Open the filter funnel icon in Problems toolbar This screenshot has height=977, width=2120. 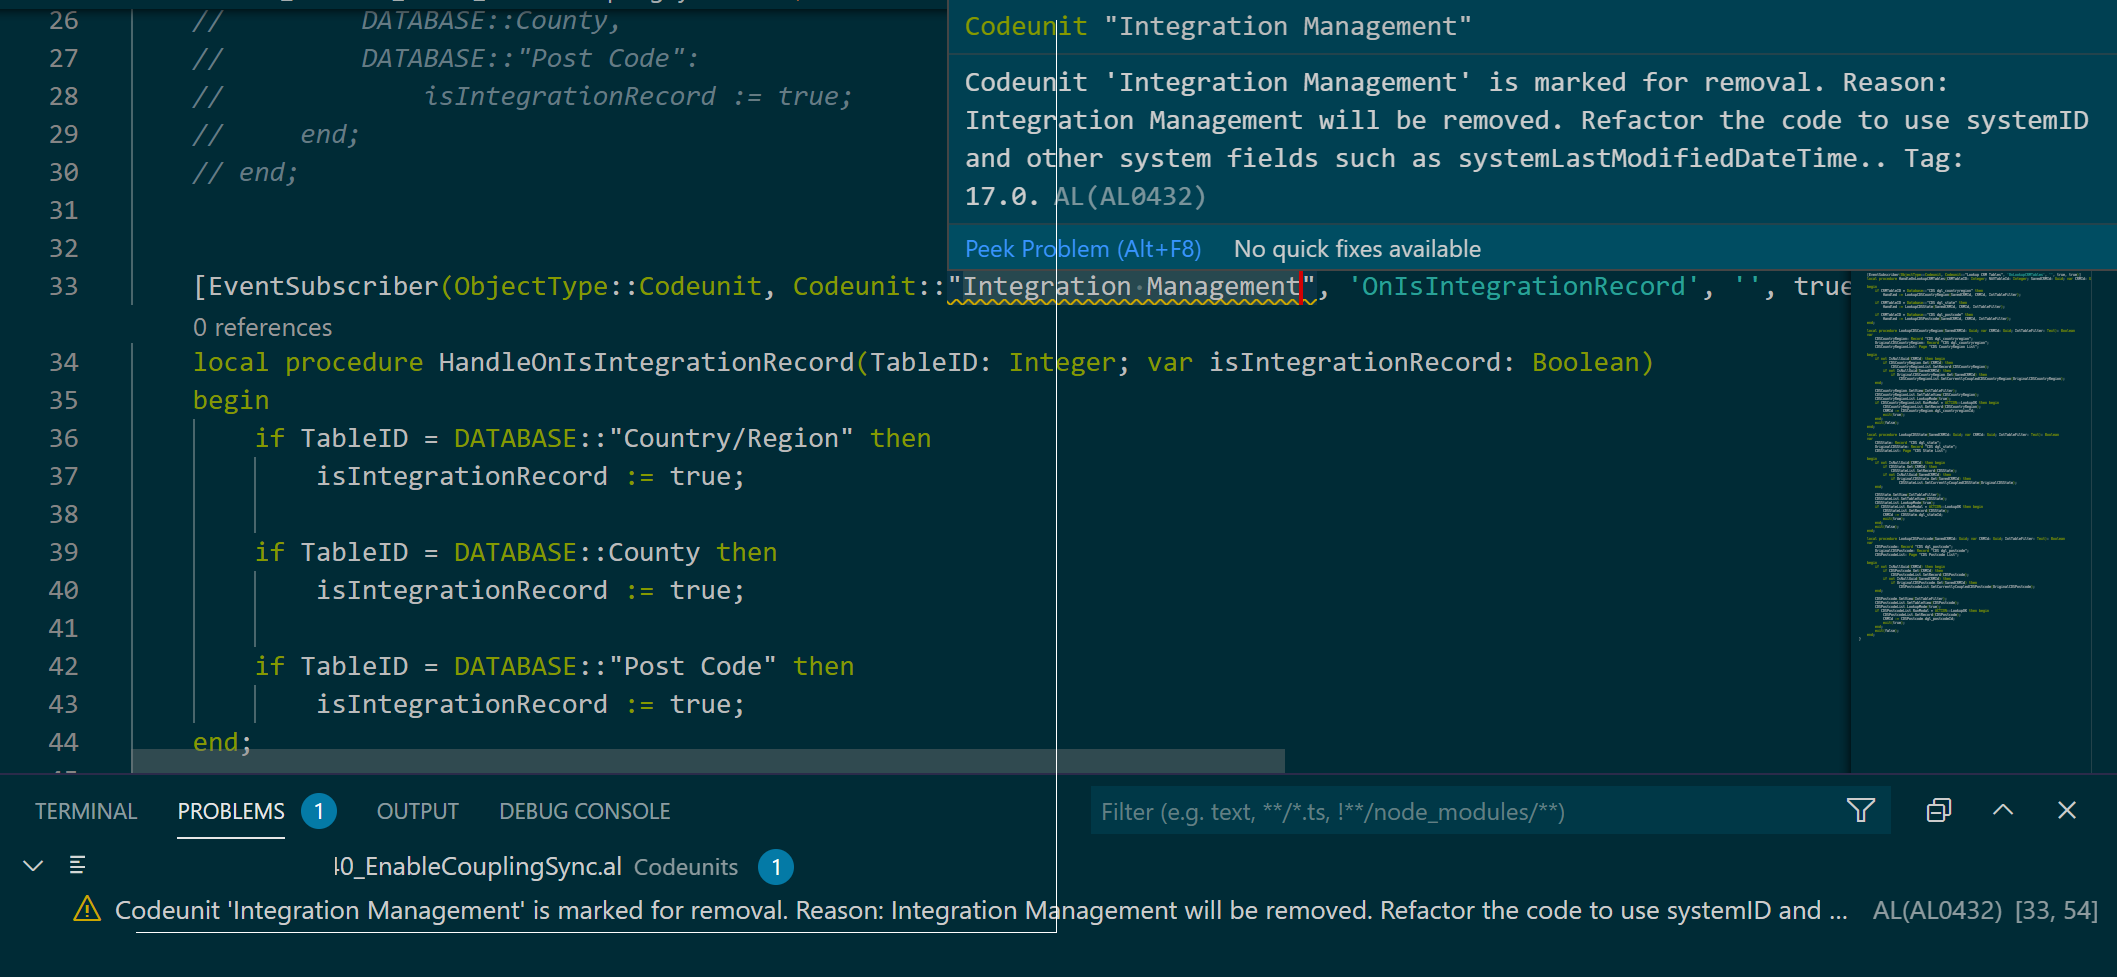tap(1860, 810)
